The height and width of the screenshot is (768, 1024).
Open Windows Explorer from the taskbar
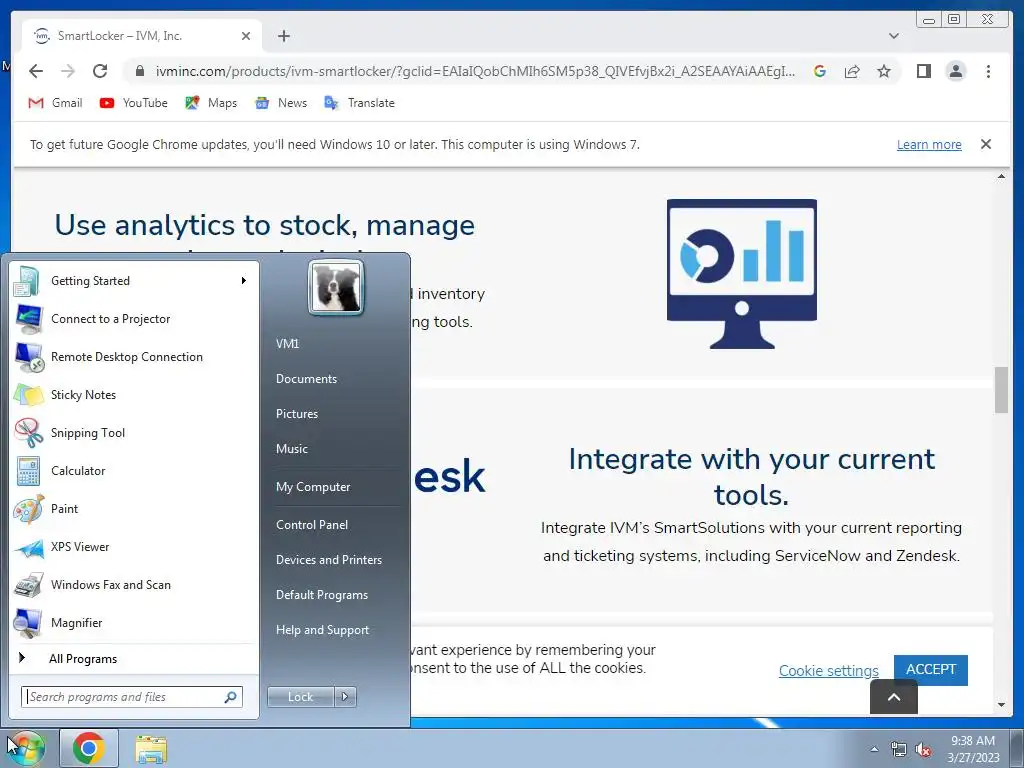151,748
